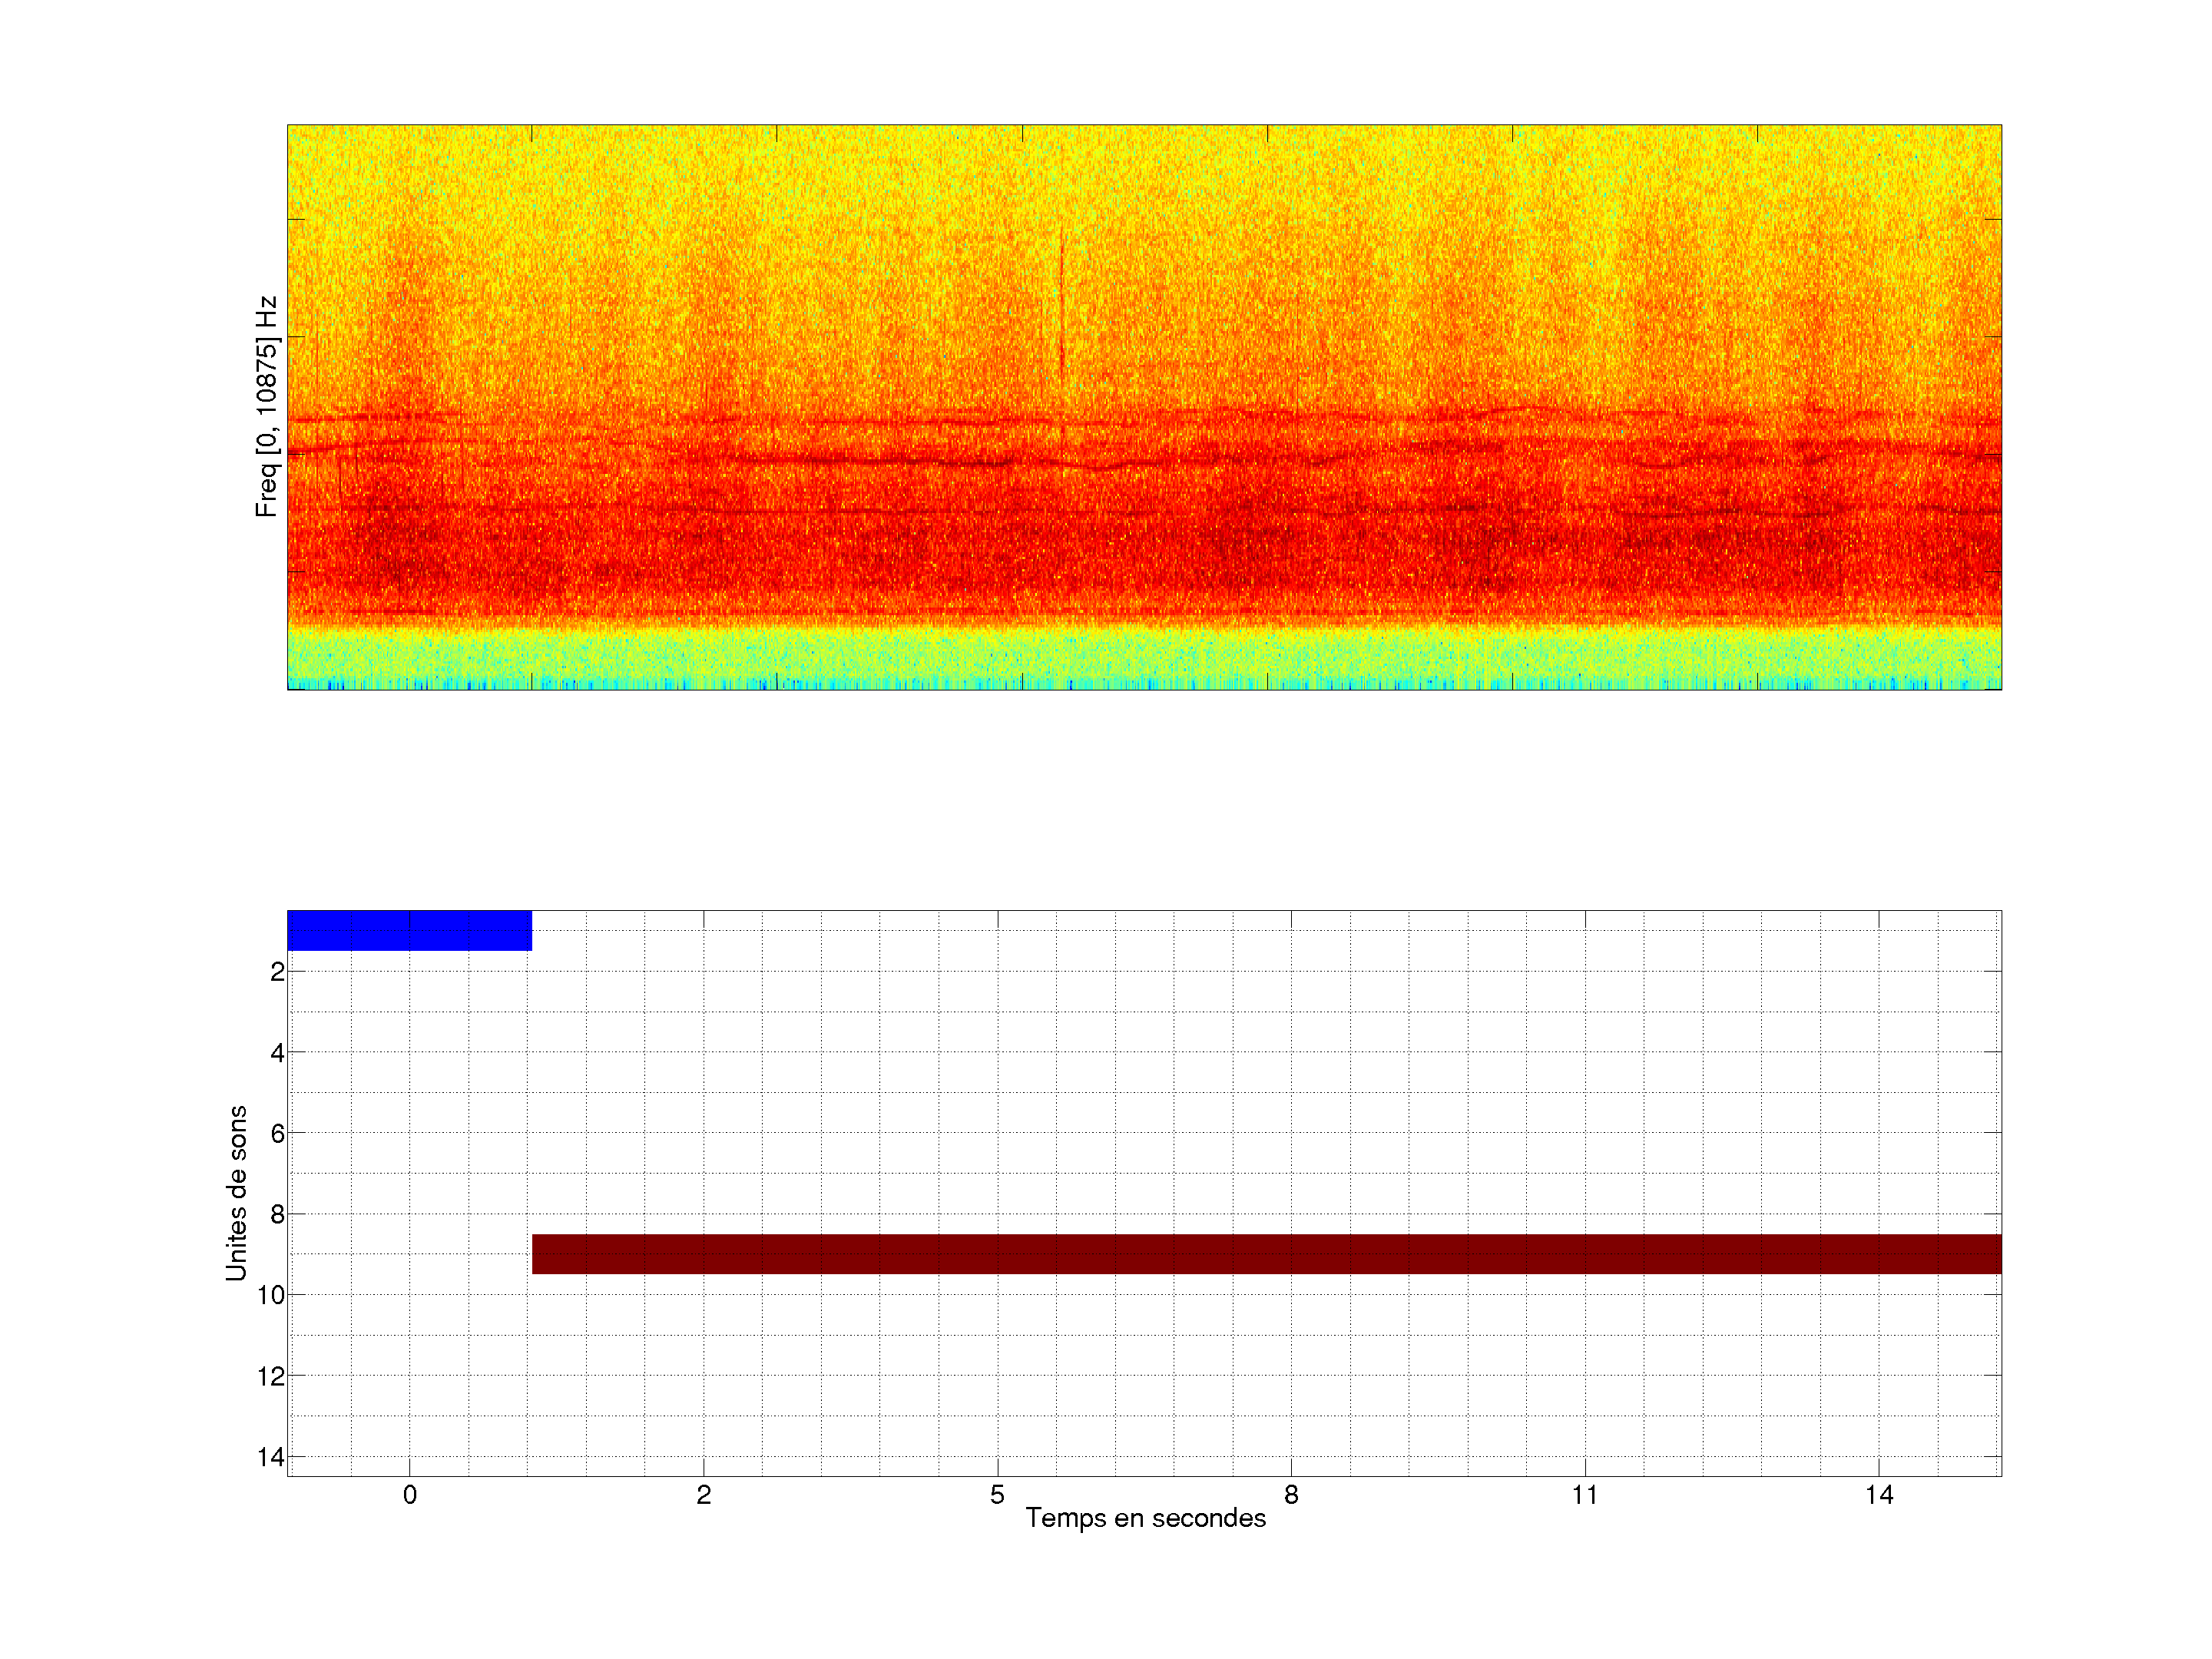Click the blue bar for sound unit 1

point(409,930)
